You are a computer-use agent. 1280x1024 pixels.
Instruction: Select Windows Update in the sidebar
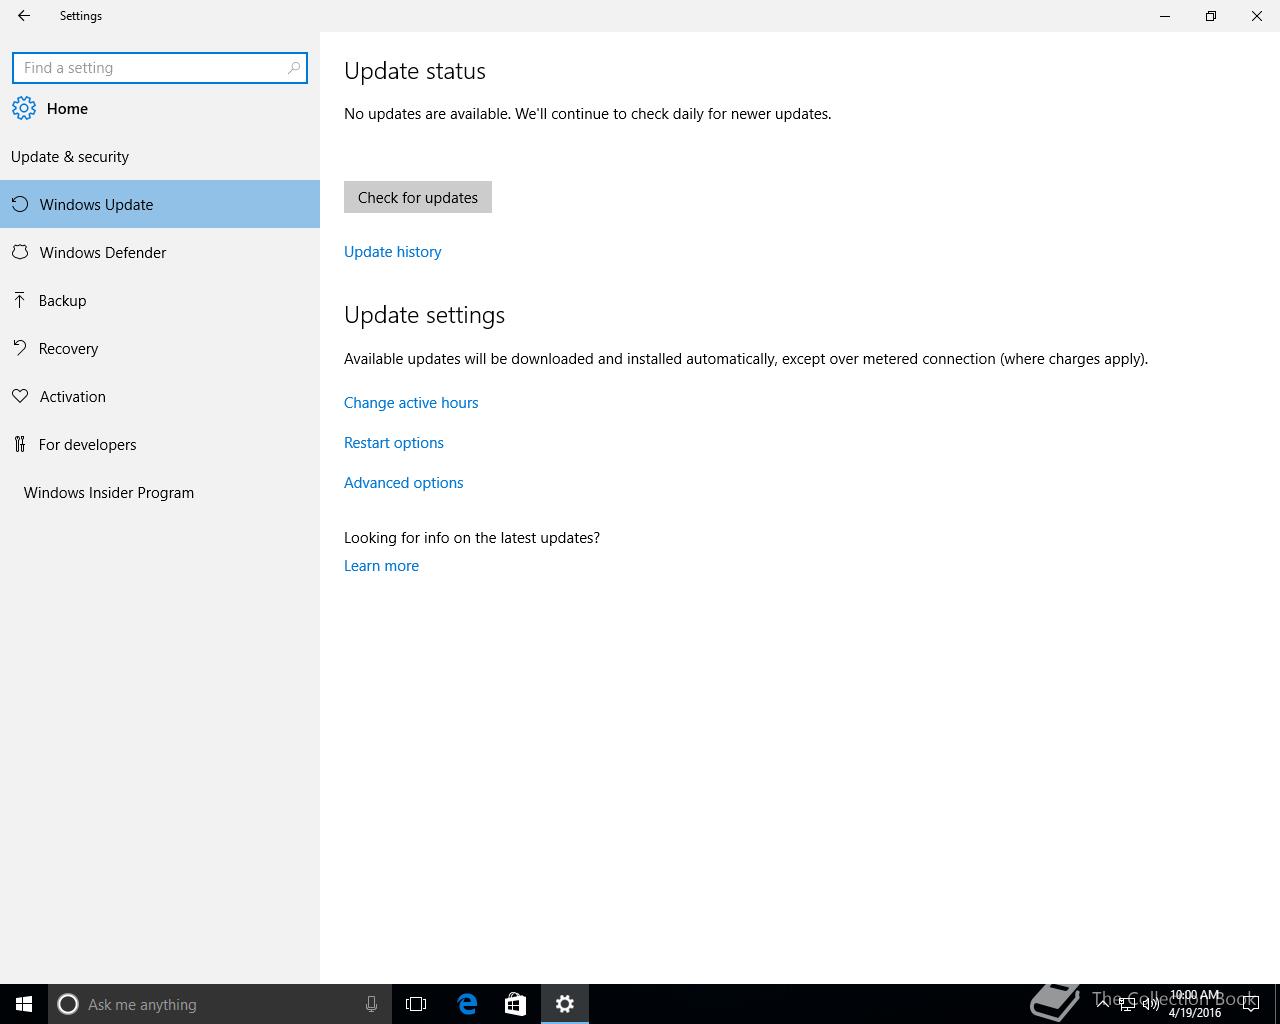pos(160,204)
